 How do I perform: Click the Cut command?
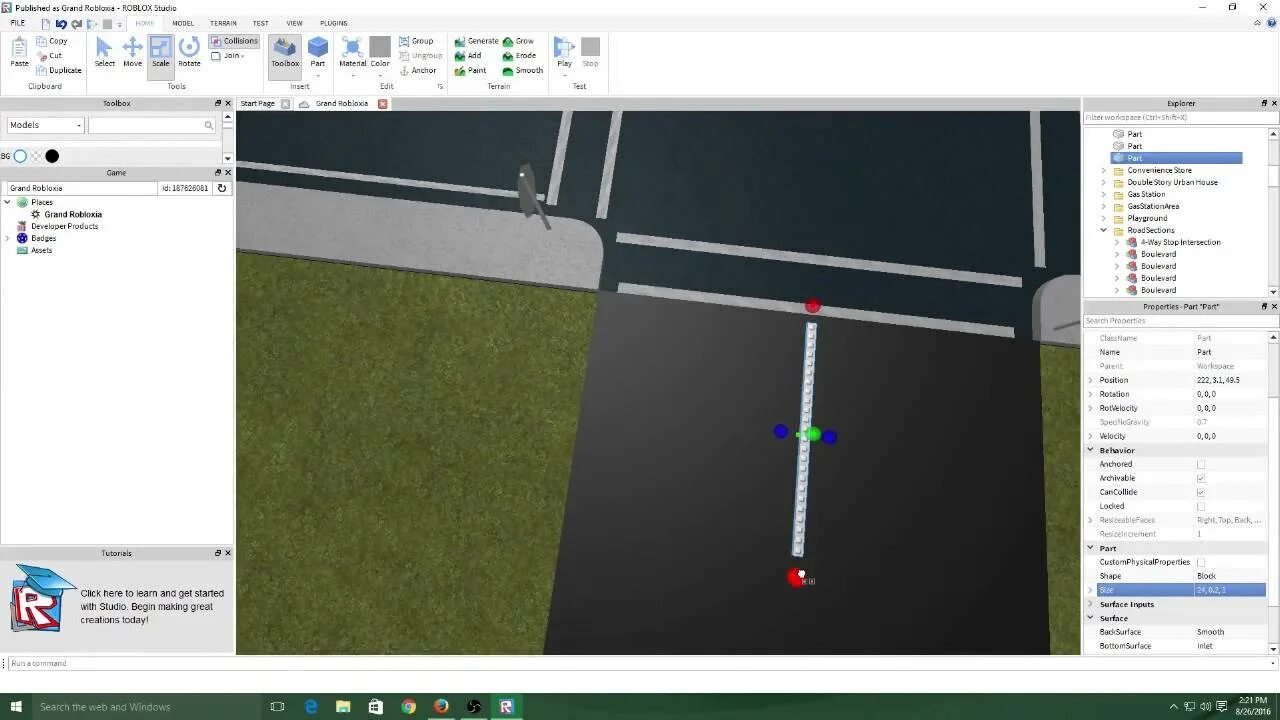coord(49,56)
